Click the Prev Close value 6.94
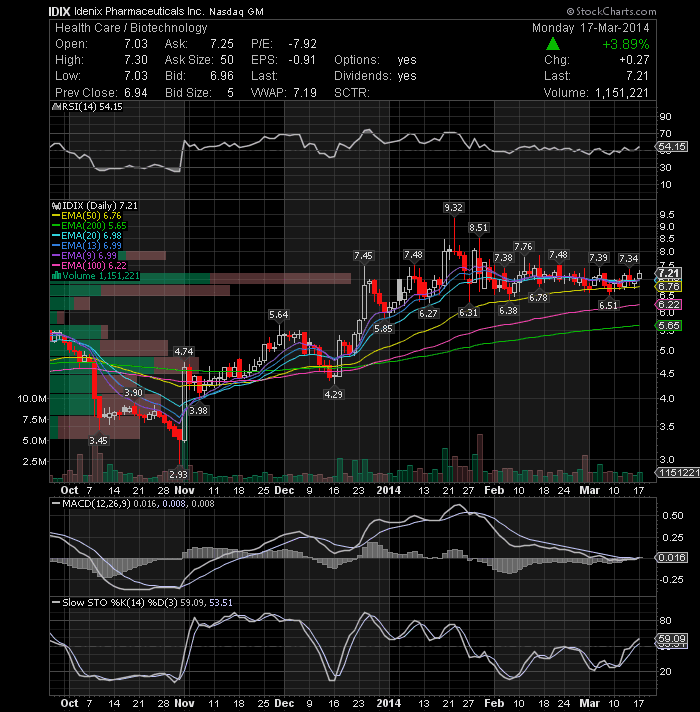This screenshot has height=712, width=700. coord(136,93)
